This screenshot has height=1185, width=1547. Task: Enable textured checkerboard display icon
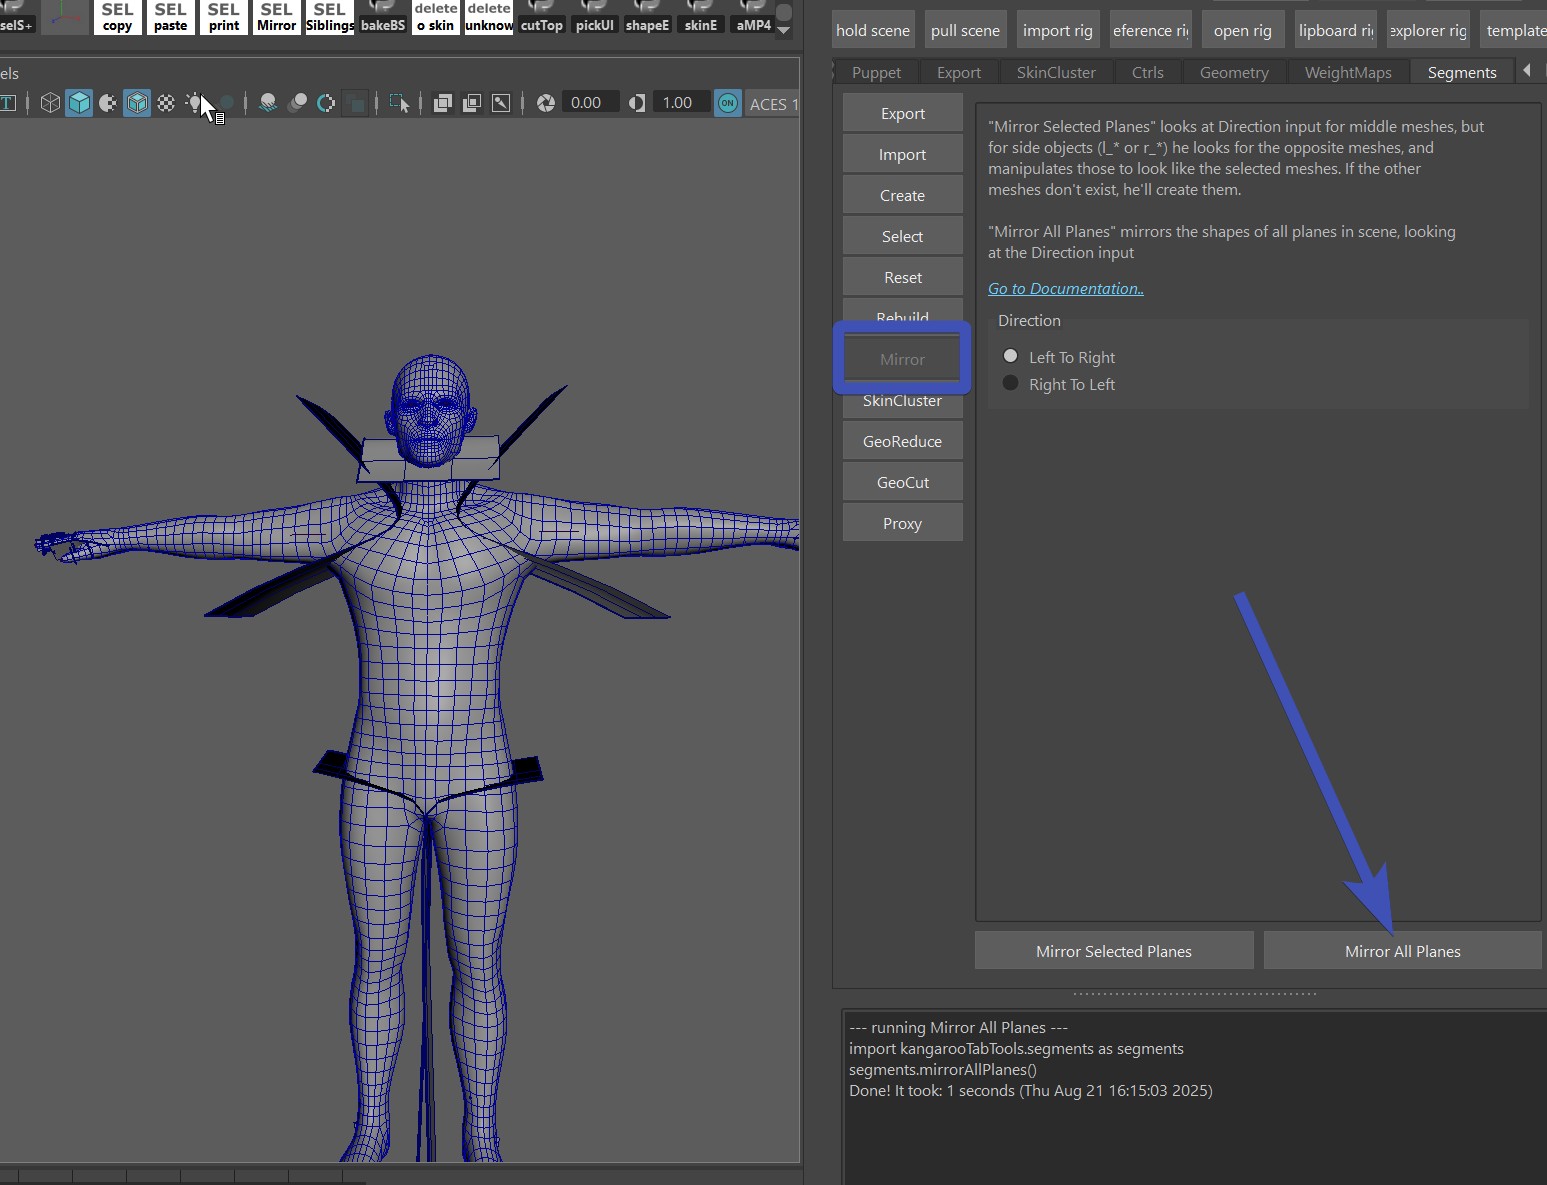(166, 103)
